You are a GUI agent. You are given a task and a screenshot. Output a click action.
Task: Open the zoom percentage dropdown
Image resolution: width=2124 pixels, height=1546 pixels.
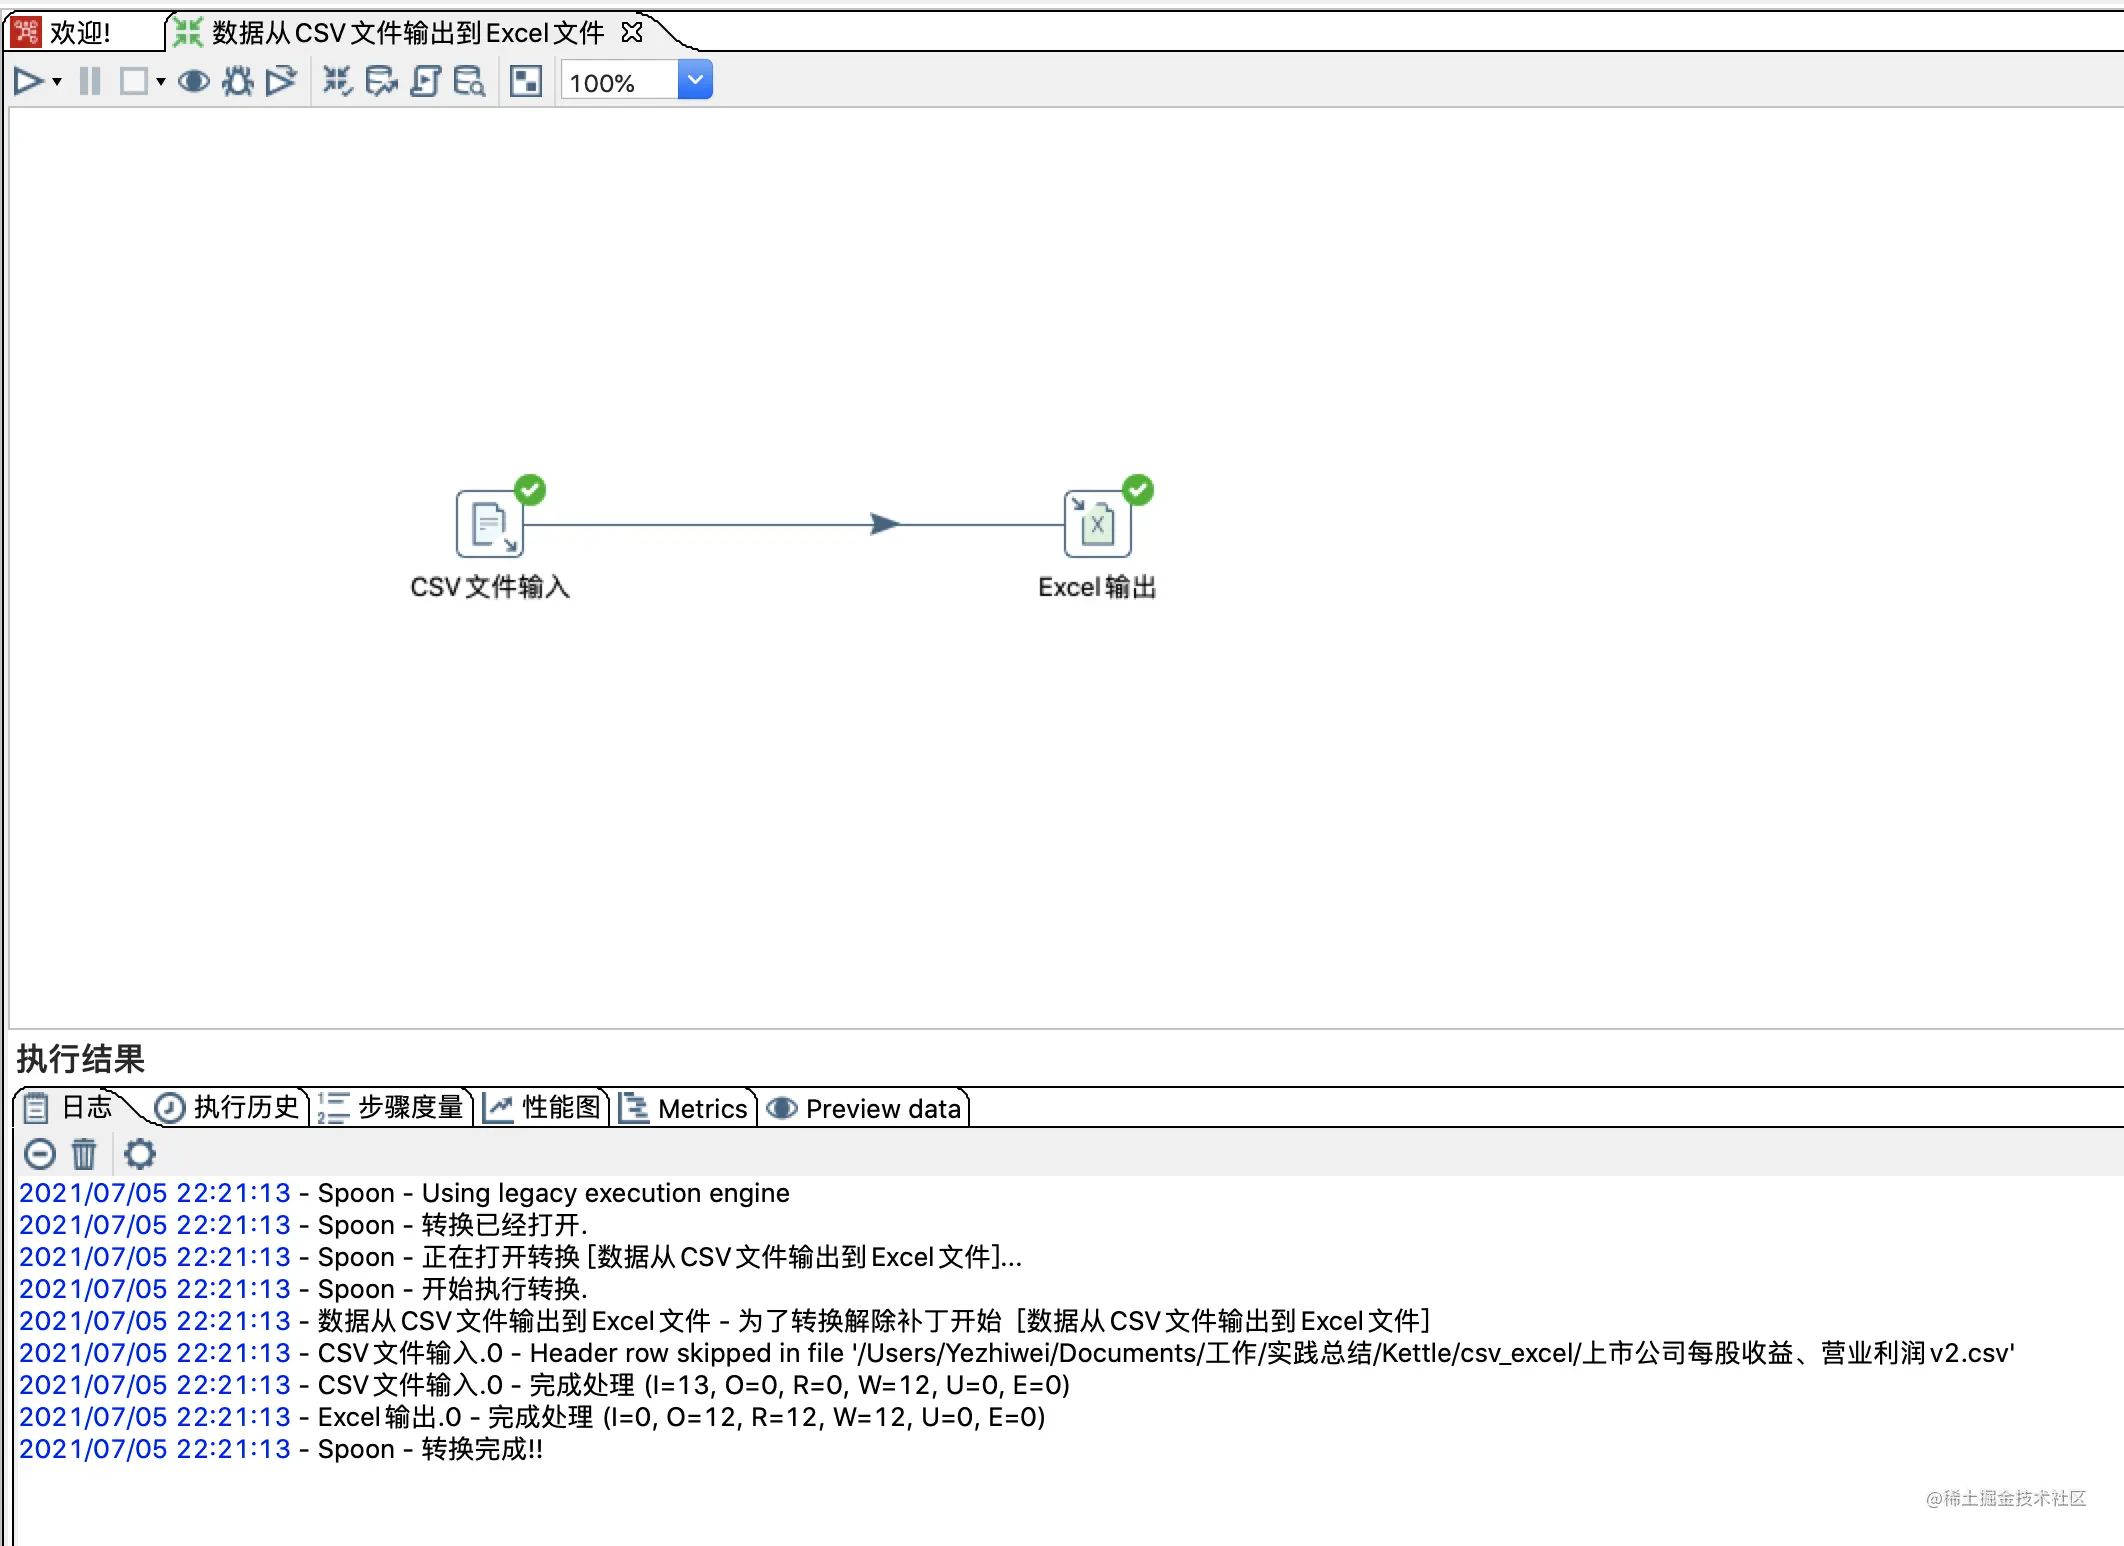(695, 81)
